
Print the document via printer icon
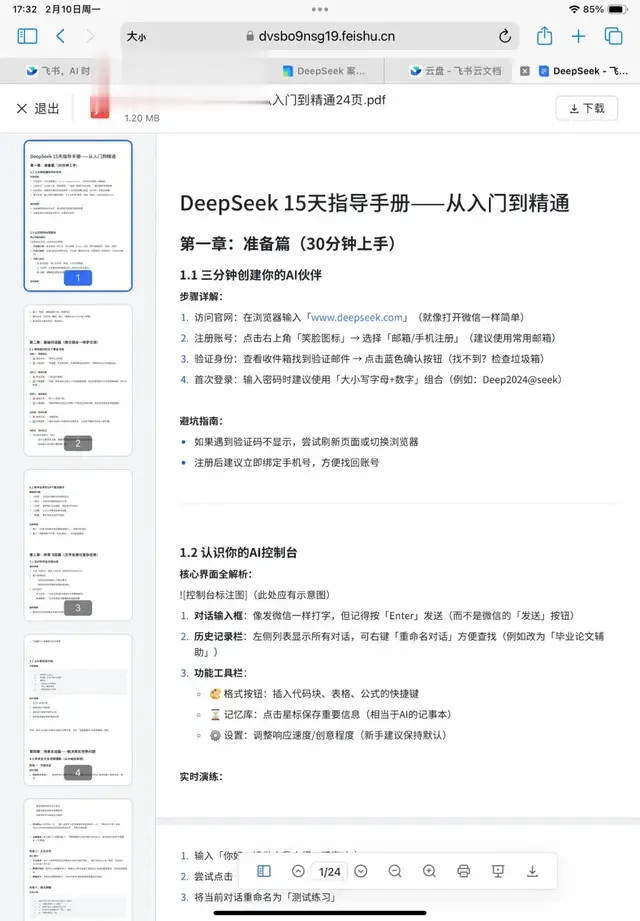click(464, 871)
